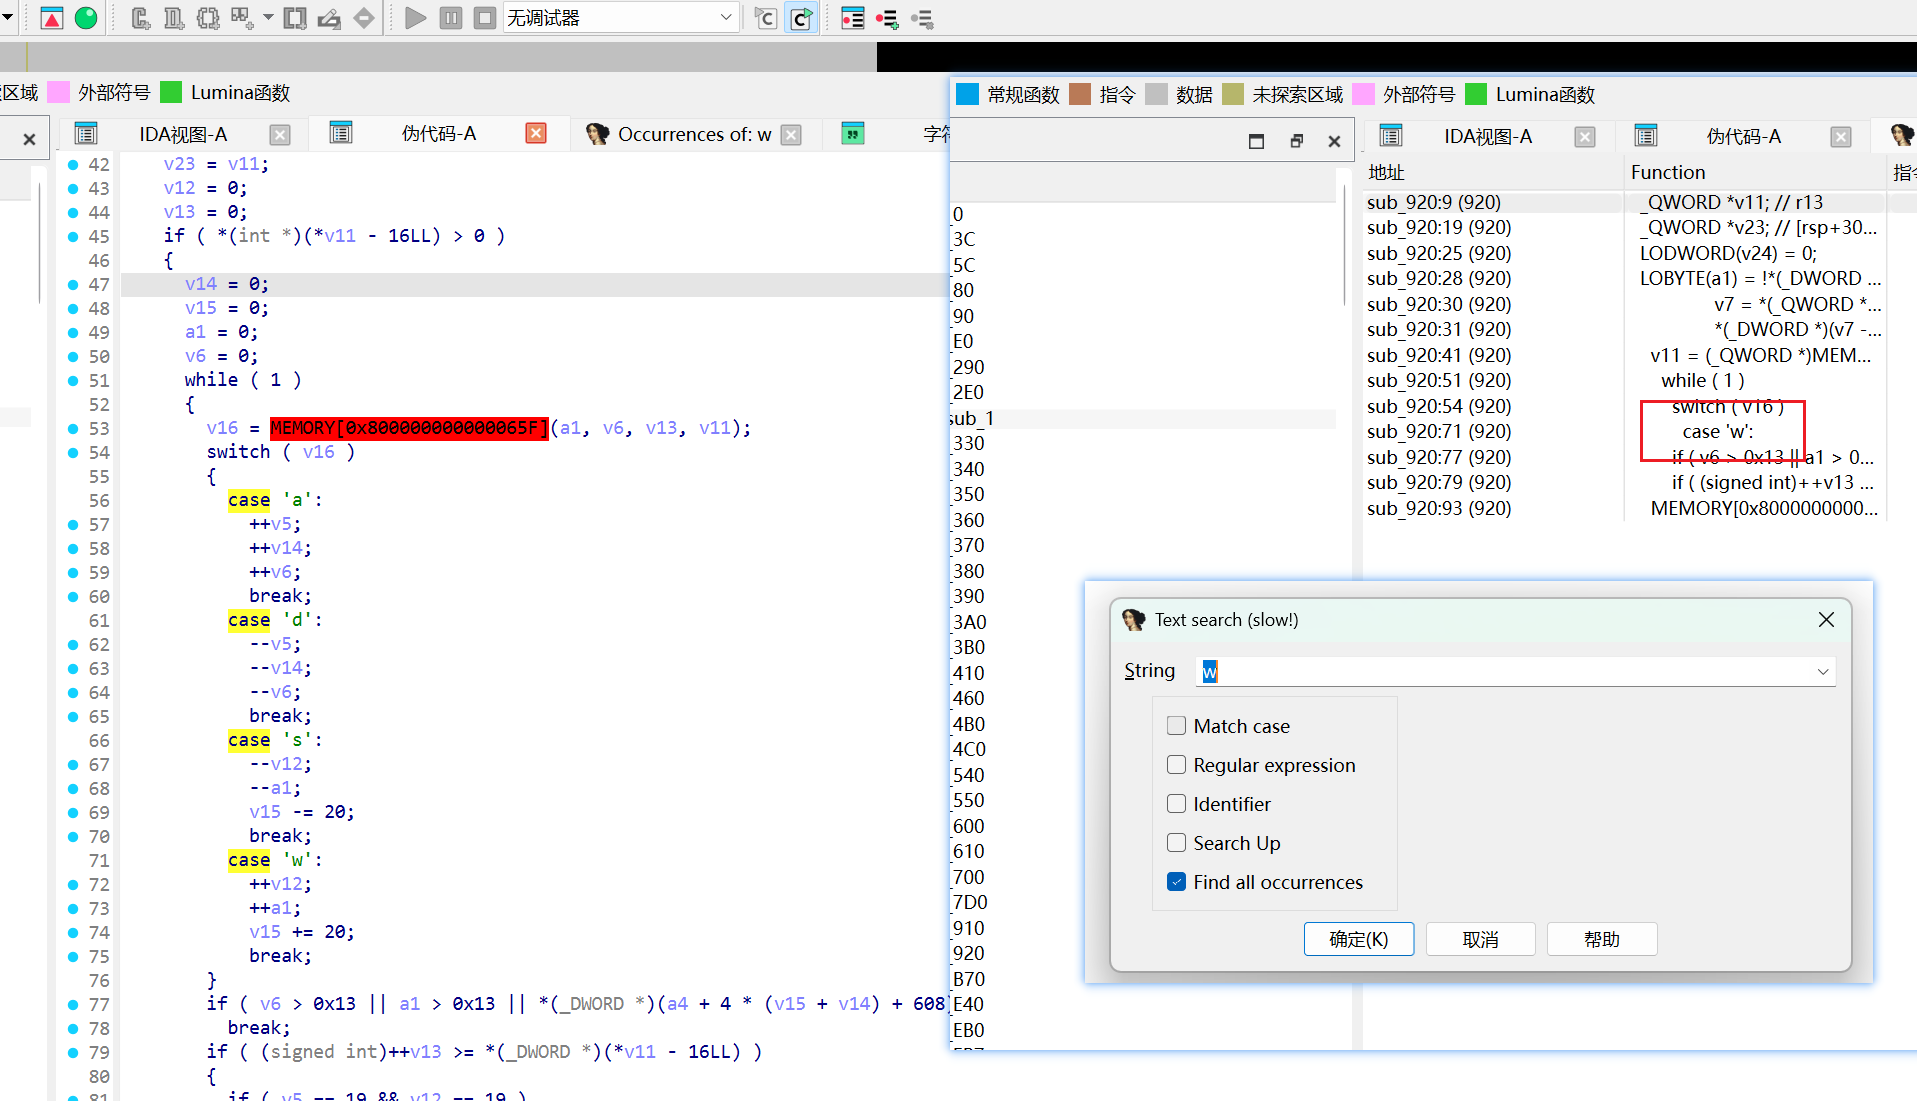Select the sub_920:71 case 'w' result row
This screenshot has height=1101, width=1917.
(1438, 431)
